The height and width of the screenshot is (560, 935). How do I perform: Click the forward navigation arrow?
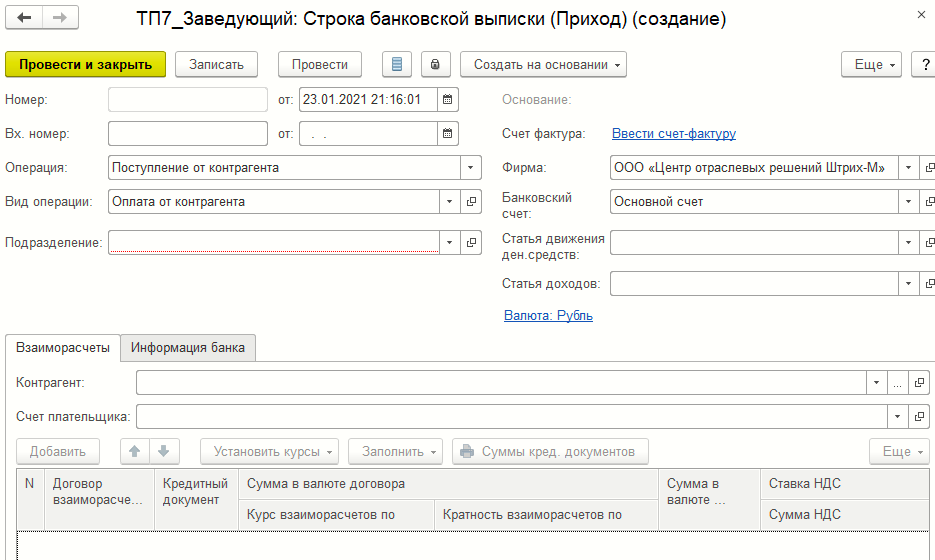pyautogui.click(x=59, y=19)
